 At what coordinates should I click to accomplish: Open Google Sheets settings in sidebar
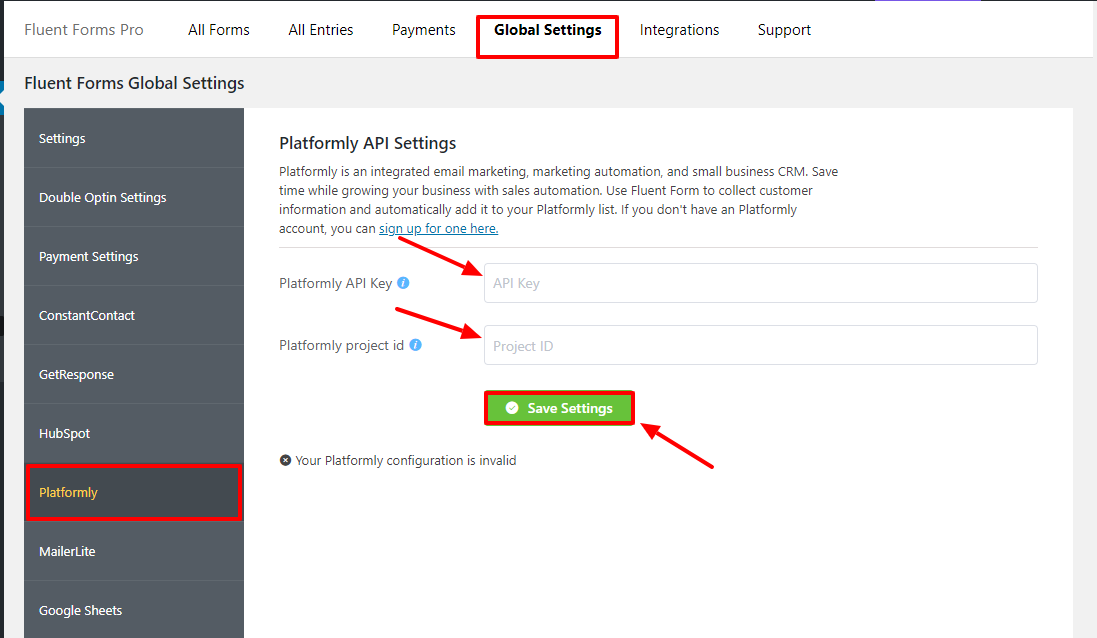point(80,610)
